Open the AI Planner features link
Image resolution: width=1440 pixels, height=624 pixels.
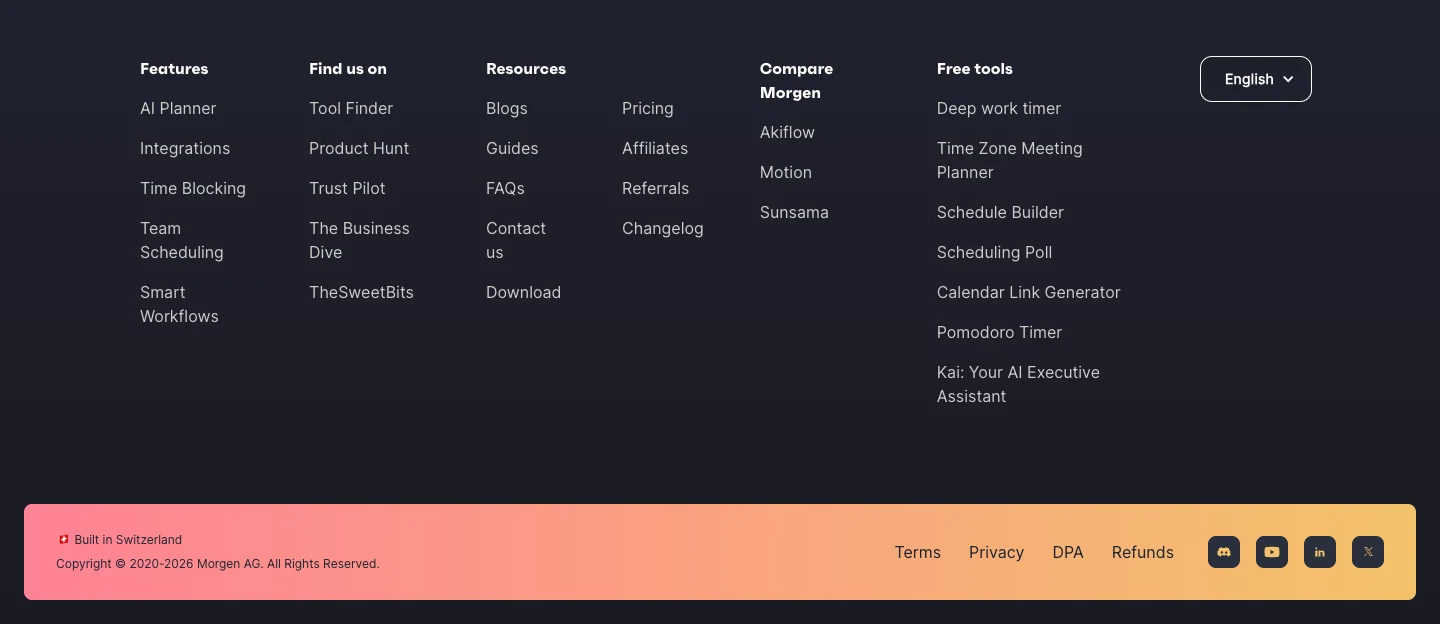[x=178, y=108]
